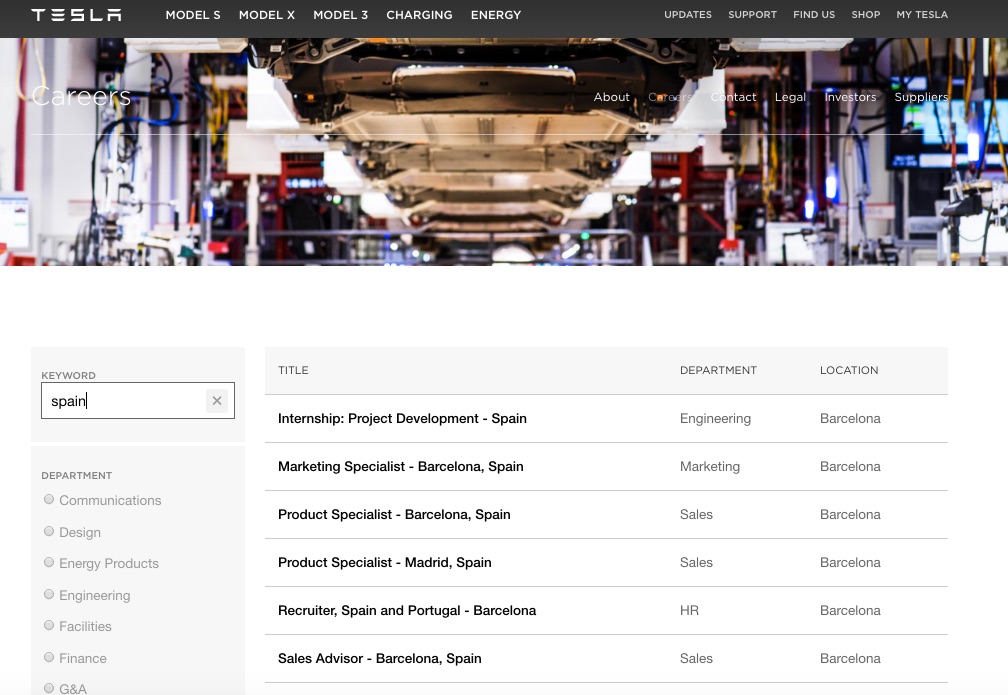The height and width of the screenshot is (695, 1008).
Task: Click Barcelona location in Product Specialist Madrid row
Action: pos(850,563)
